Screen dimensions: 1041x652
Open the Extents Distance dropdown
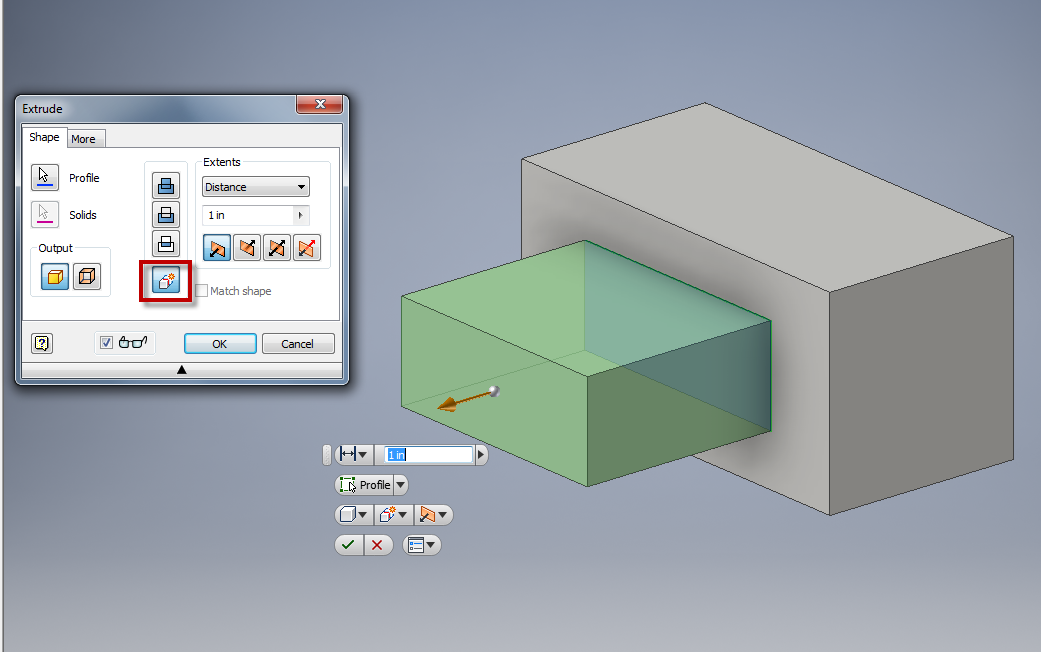(256, 187)
